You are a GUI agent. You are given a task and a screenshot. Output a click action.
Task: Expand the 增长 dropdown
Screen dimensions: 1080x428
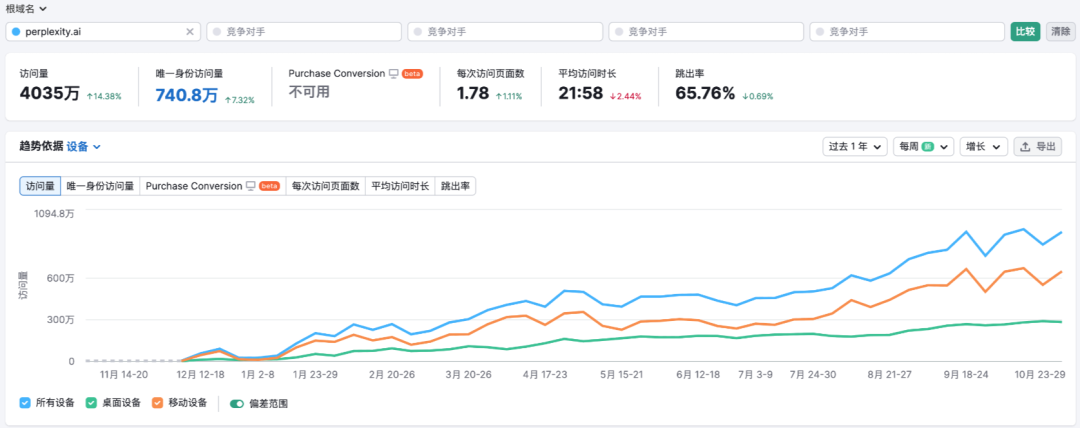coord(984,147)
